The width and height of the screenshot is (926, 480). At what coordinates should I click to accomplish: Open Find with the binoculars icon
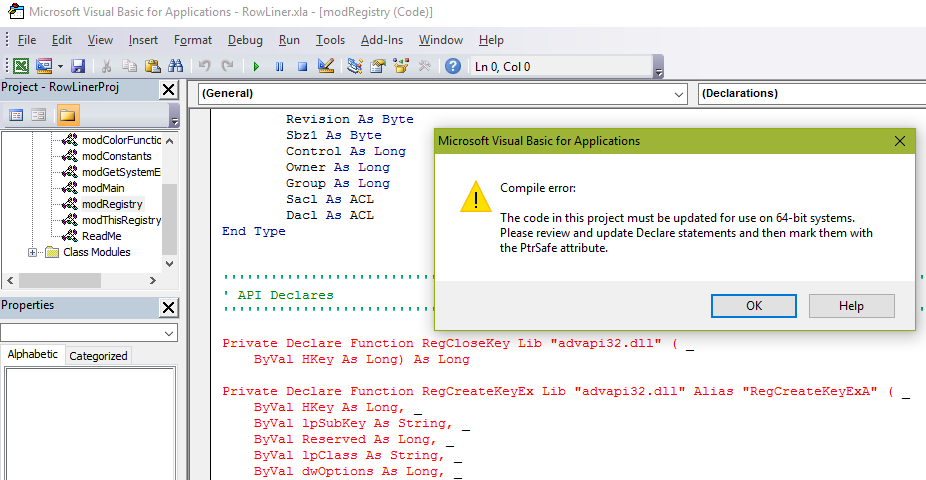175,66
